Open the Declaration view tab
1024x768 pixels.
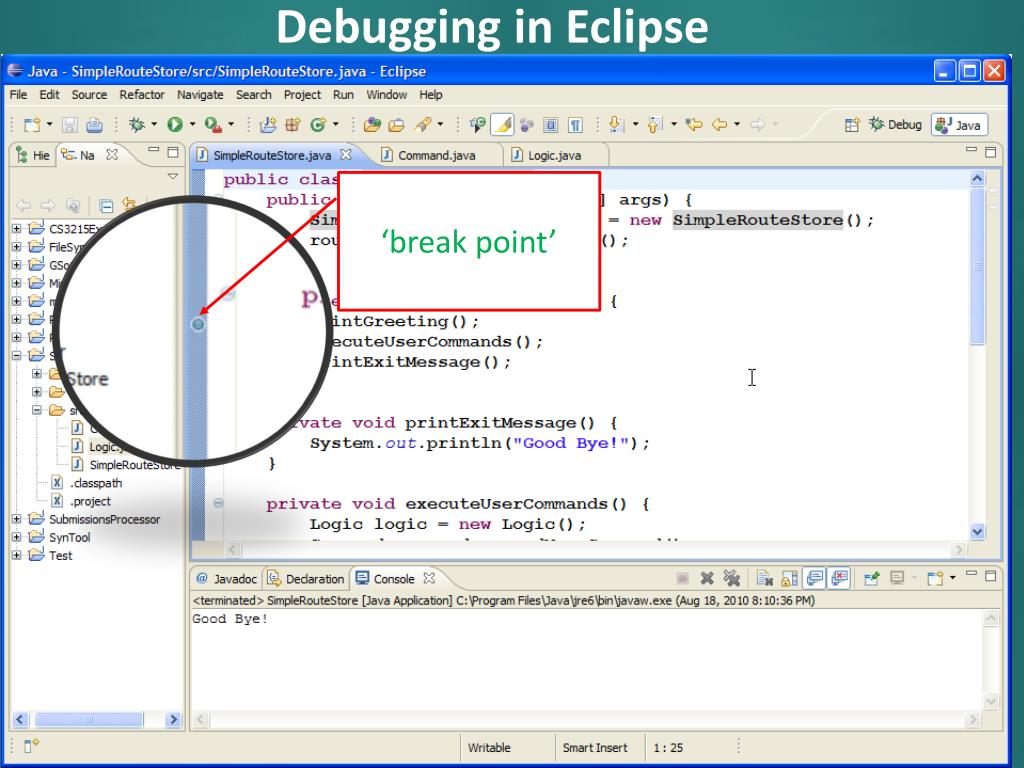tap(306, 579)
